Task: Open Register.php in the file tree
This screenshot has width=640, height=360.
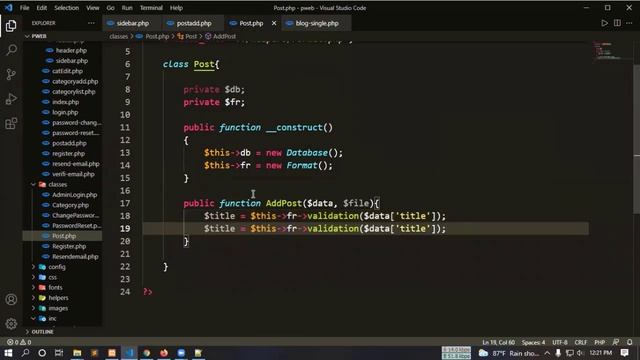Action: tap(69, 246)
